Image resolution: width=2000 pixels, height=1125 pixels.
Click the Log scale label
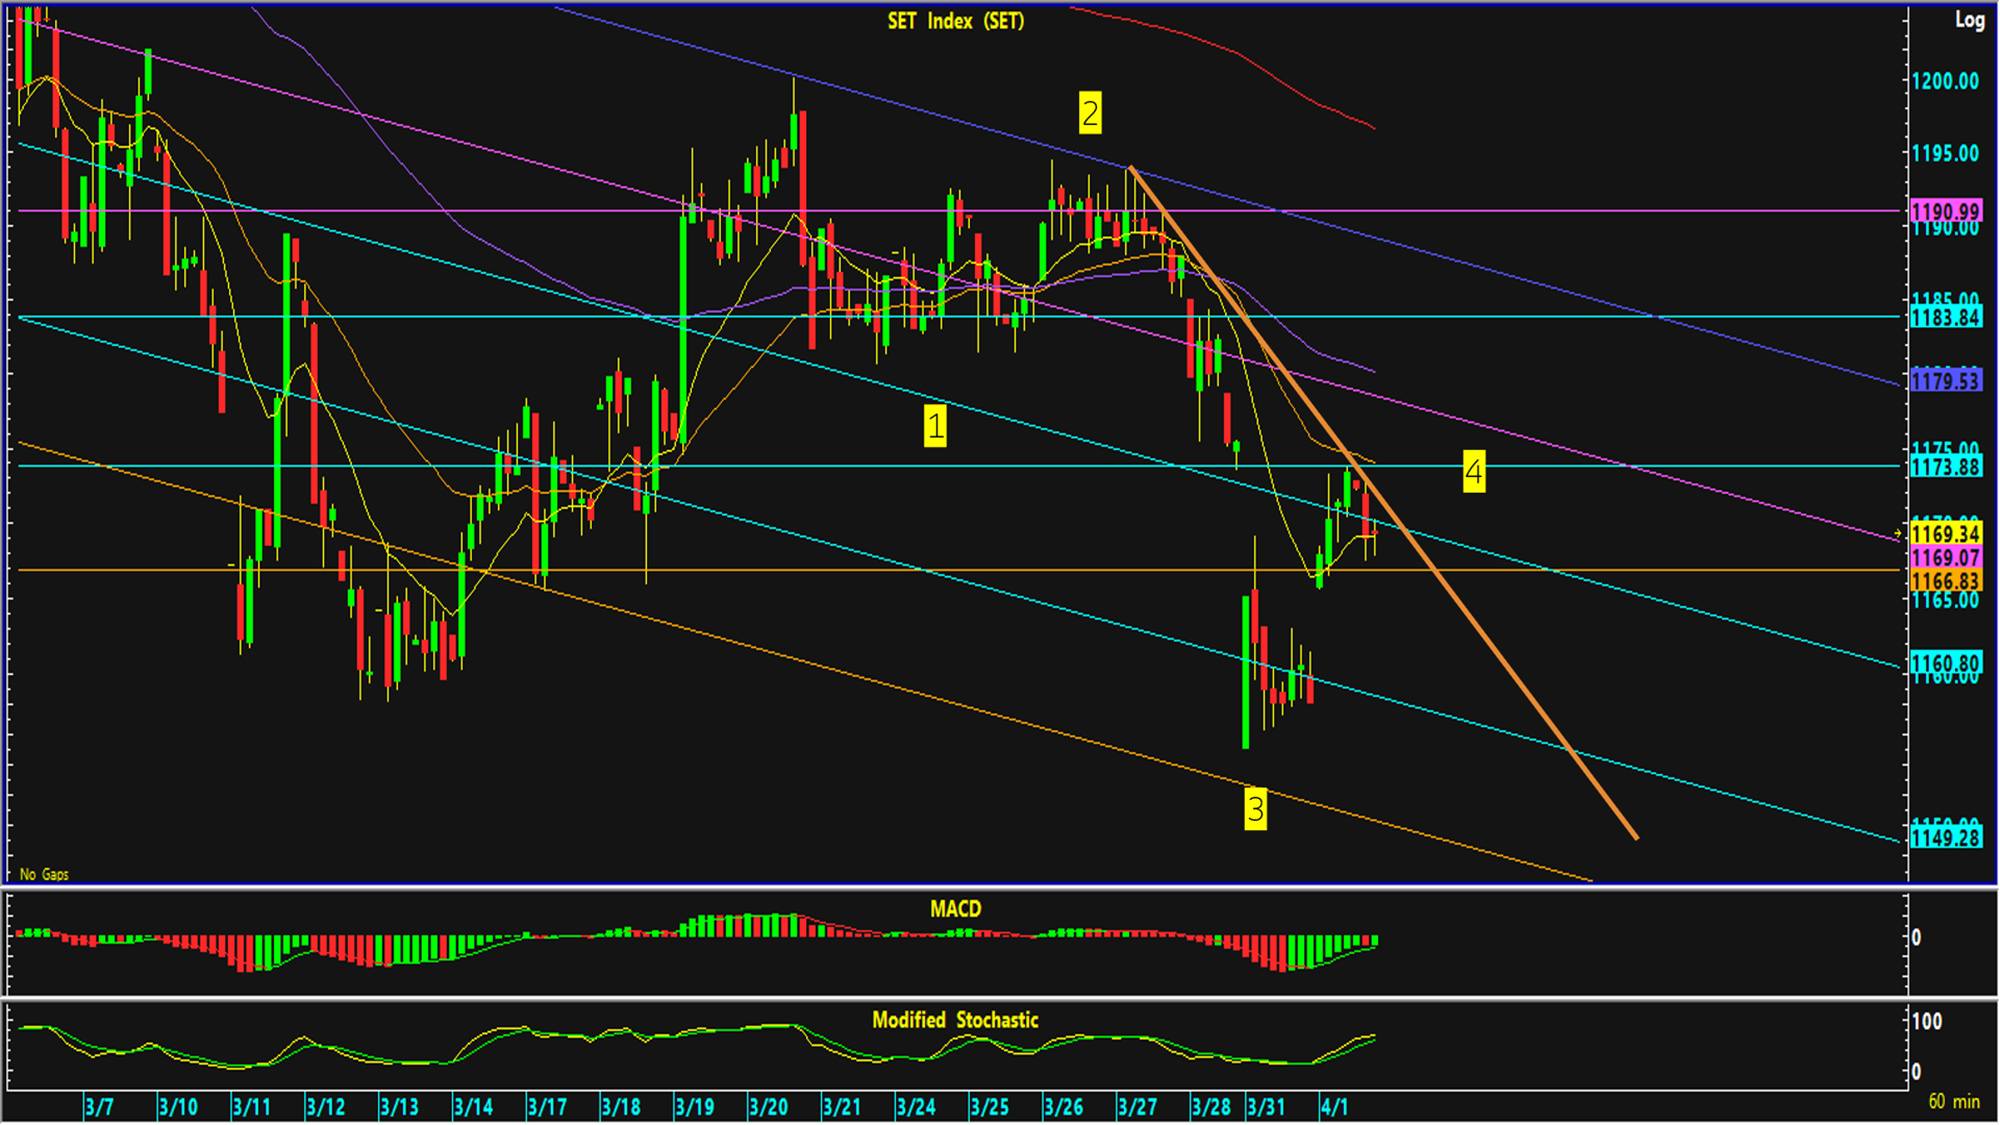click(1969, 20)
